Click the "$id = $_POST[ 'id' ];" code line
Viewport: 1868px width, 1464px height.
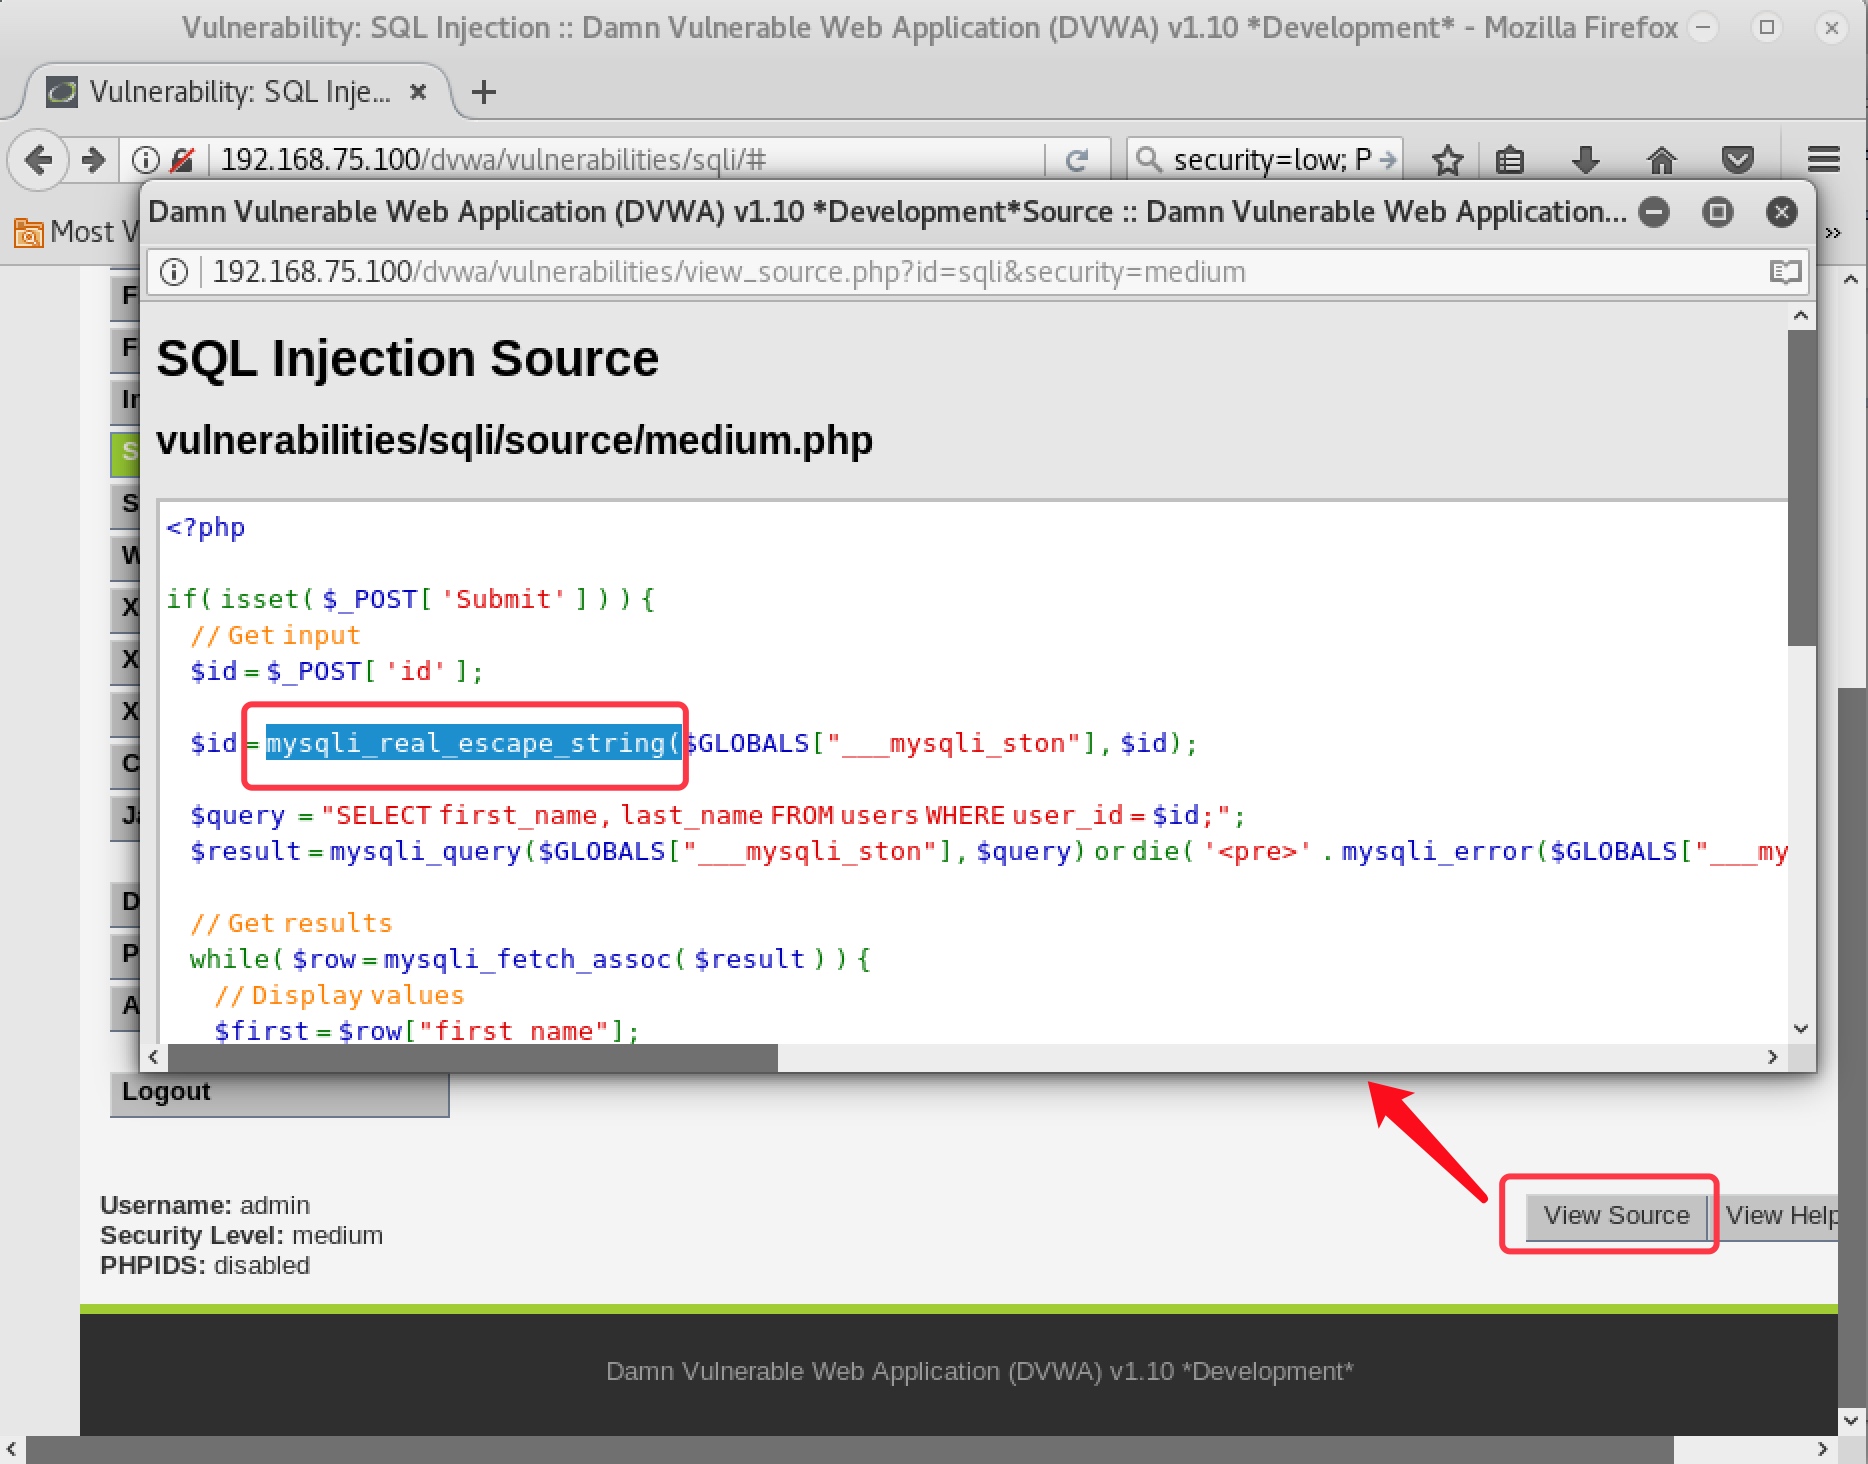[x=337, y=671]
